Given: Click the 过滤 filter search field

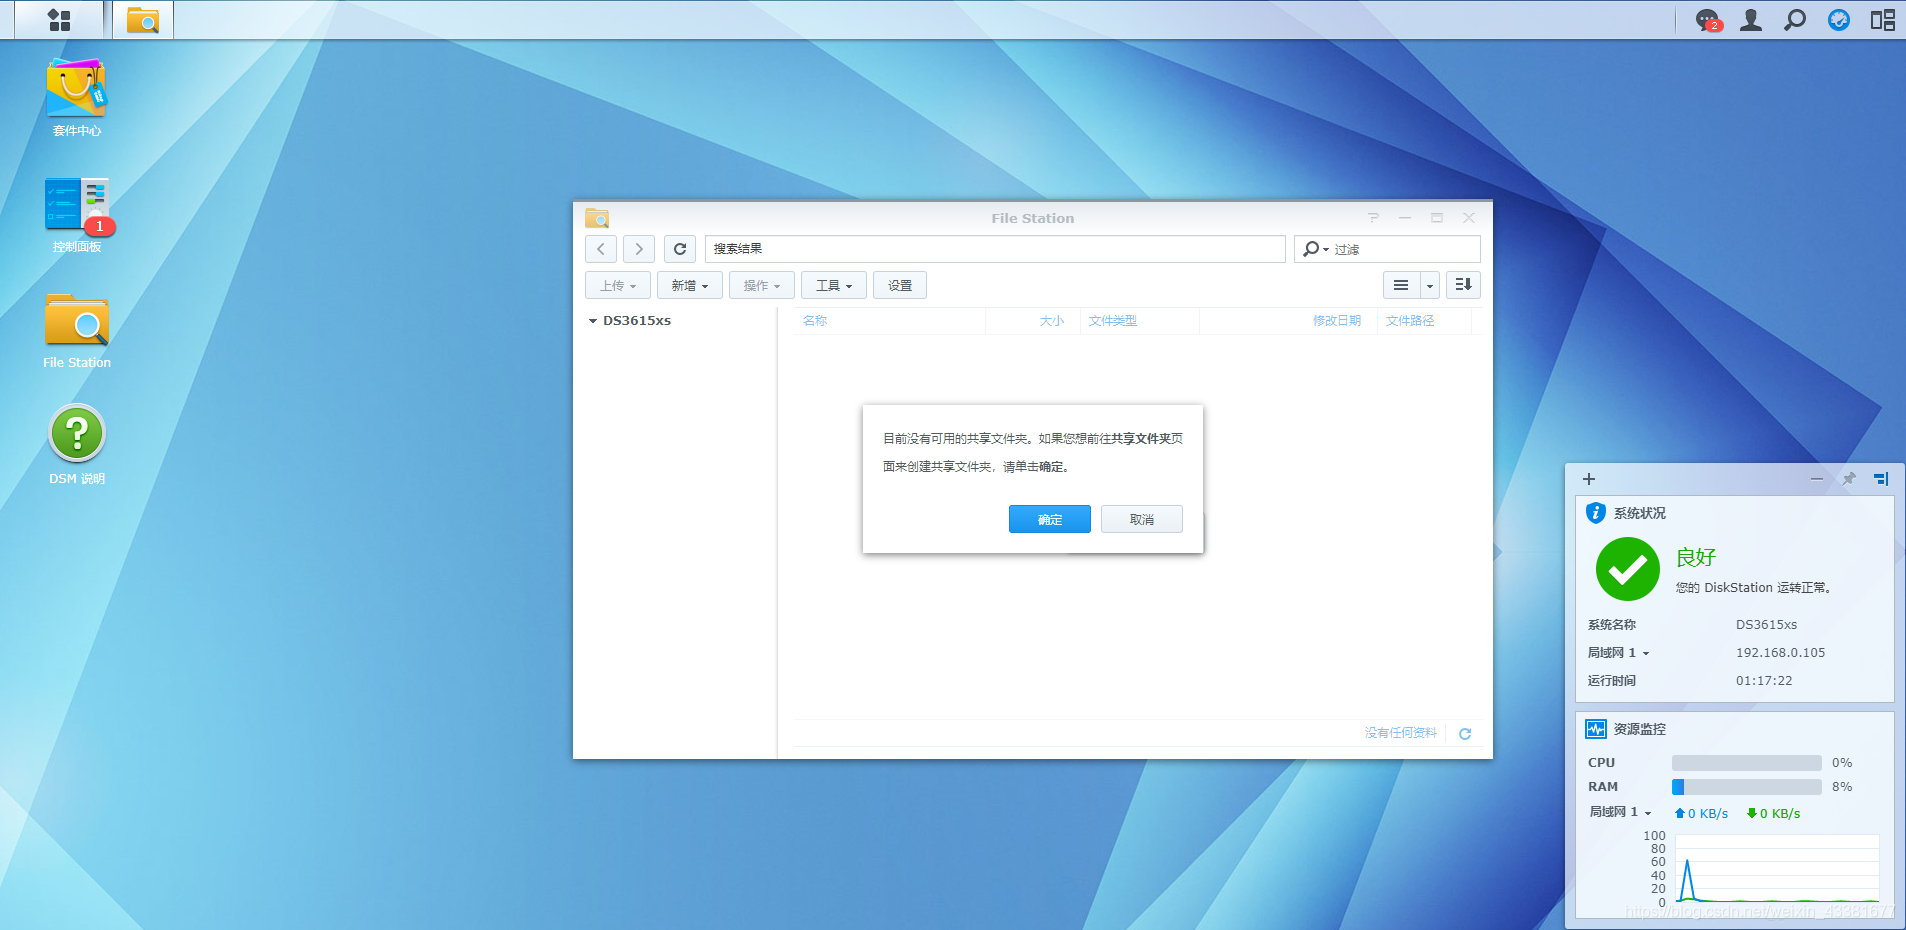Looking at the screenshot, I should (1402, 249).
